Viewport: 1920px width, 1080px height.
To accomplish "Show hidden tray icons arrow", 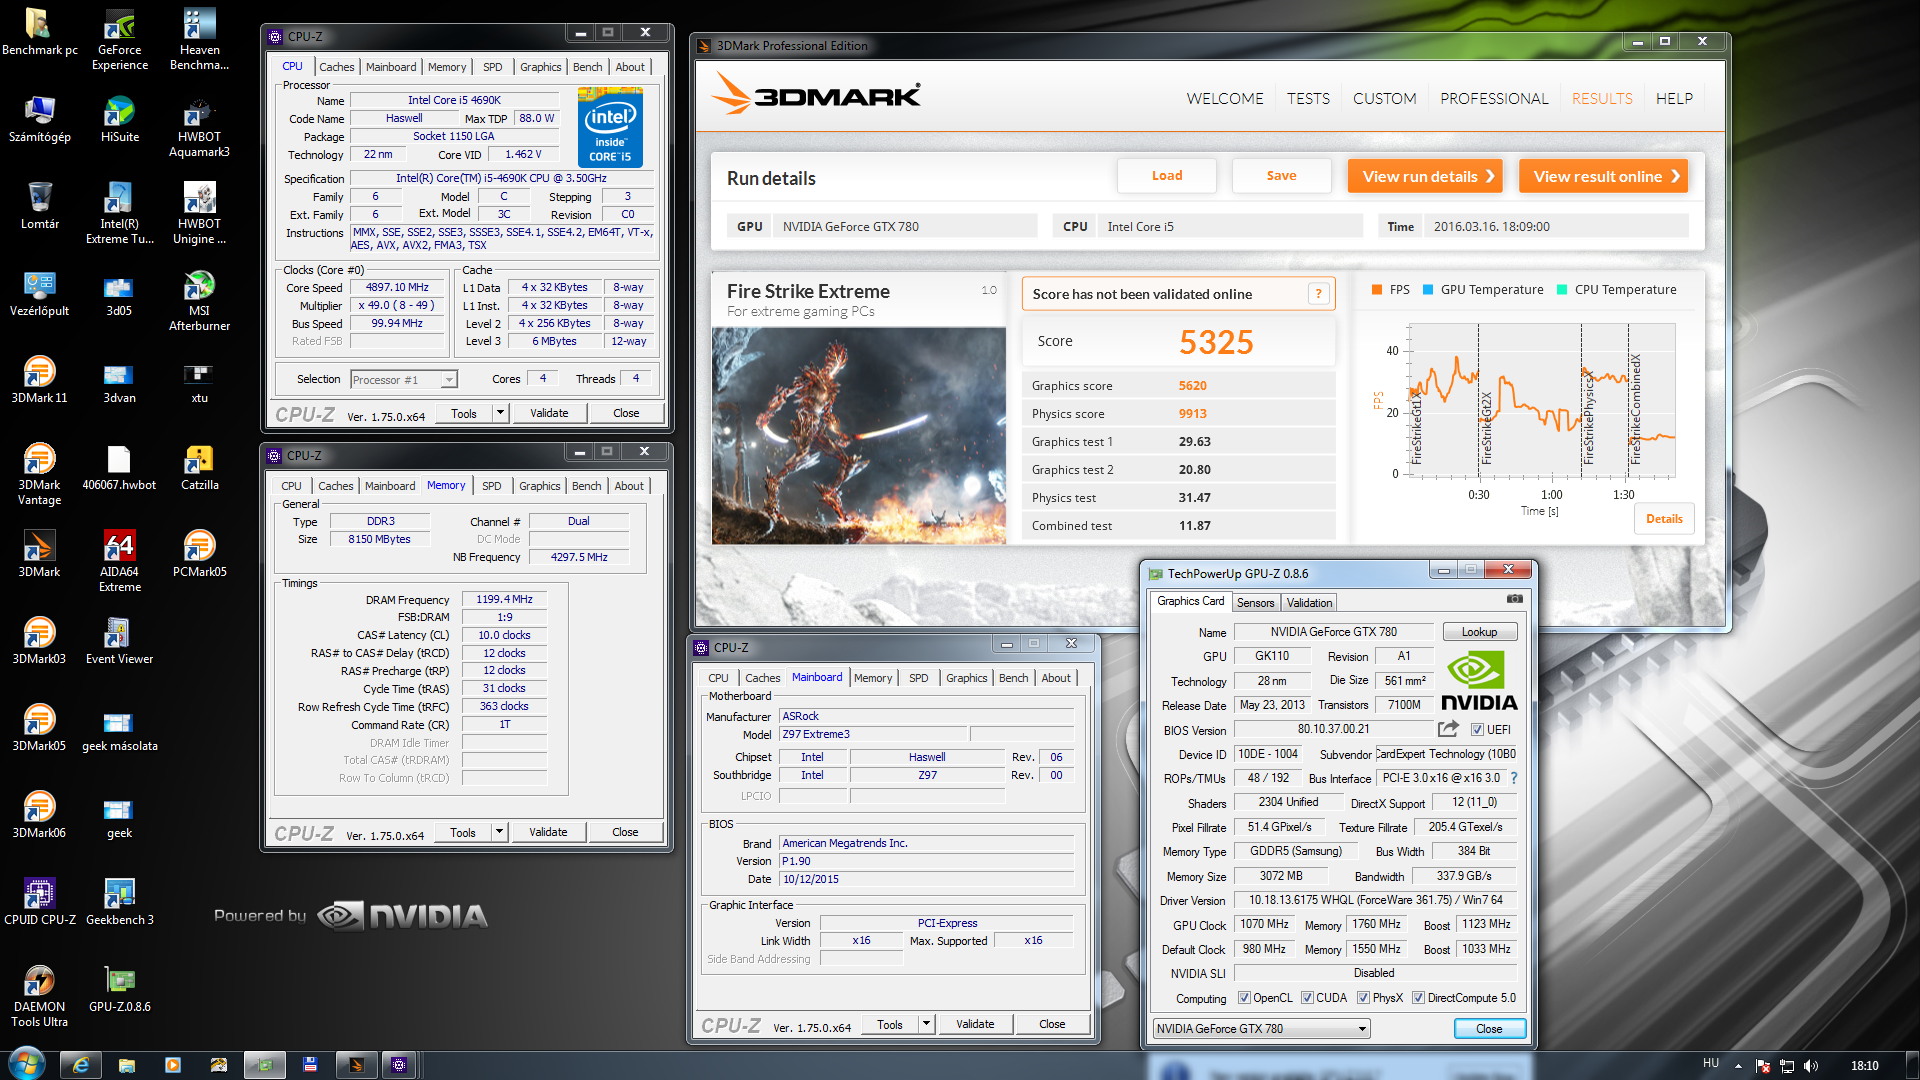I will click(x=1738, y=1066).
